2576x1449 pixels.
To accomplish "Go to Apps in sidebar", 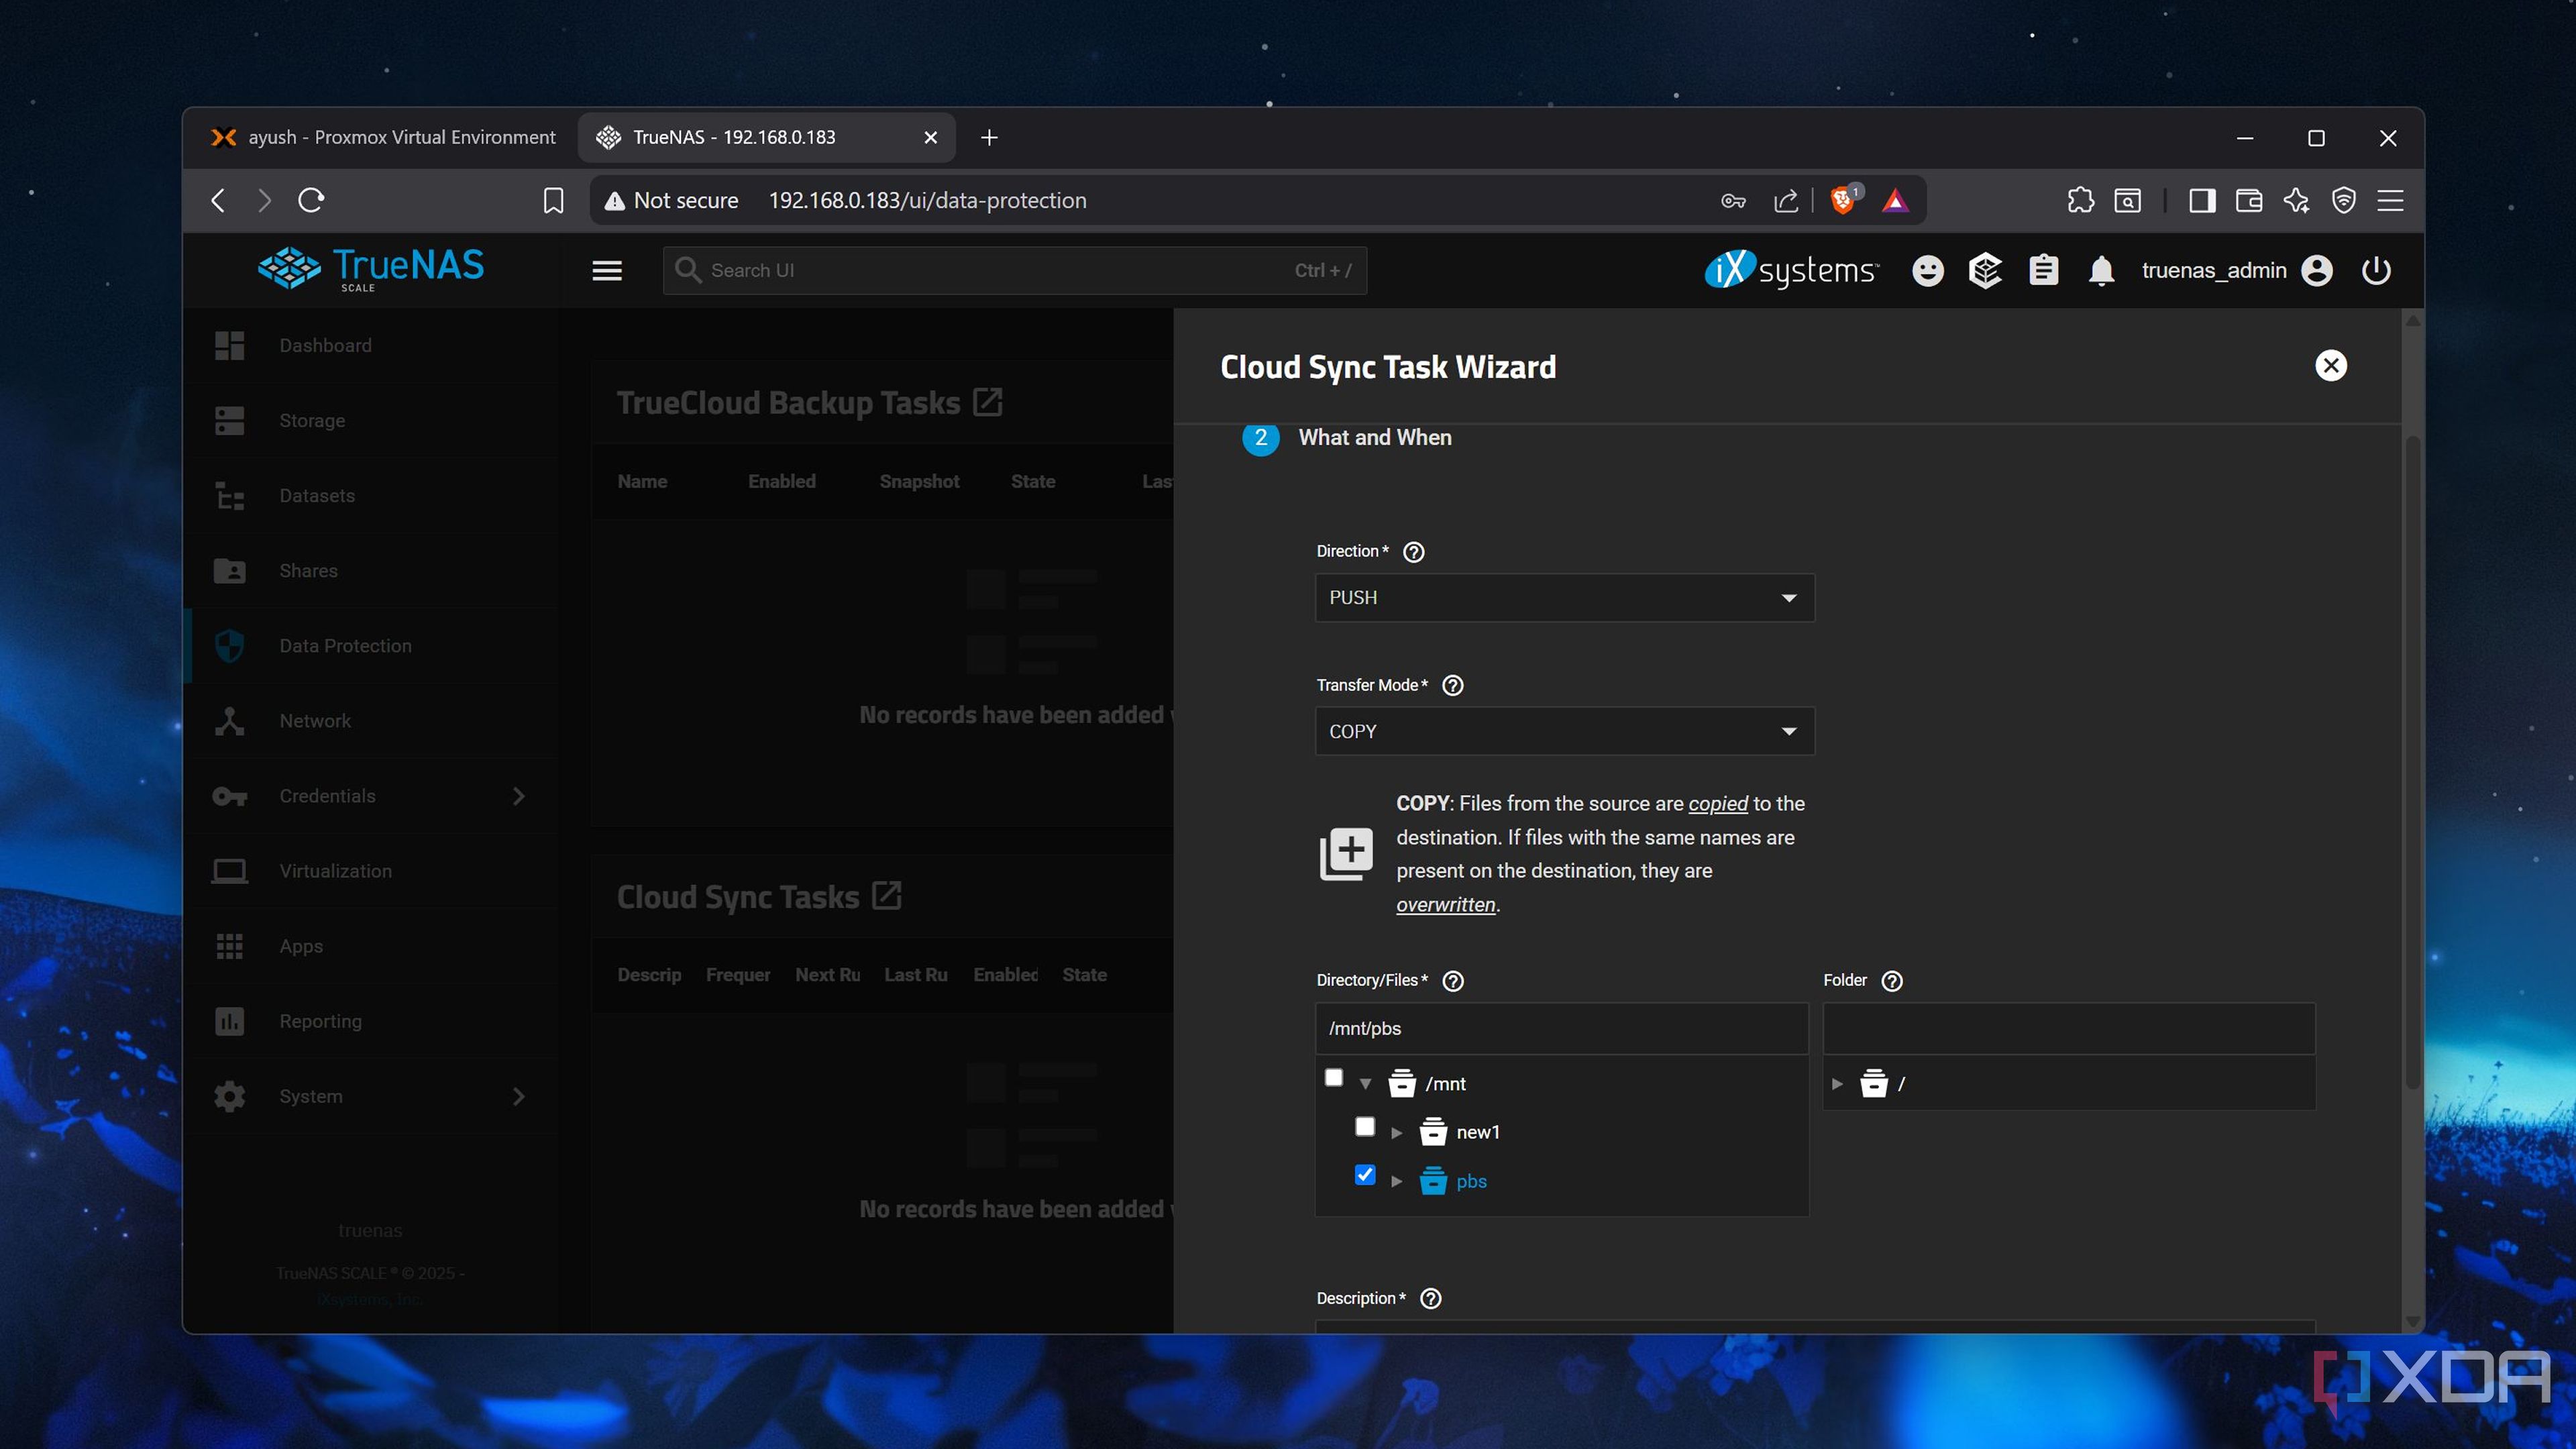I will point(371,945).
